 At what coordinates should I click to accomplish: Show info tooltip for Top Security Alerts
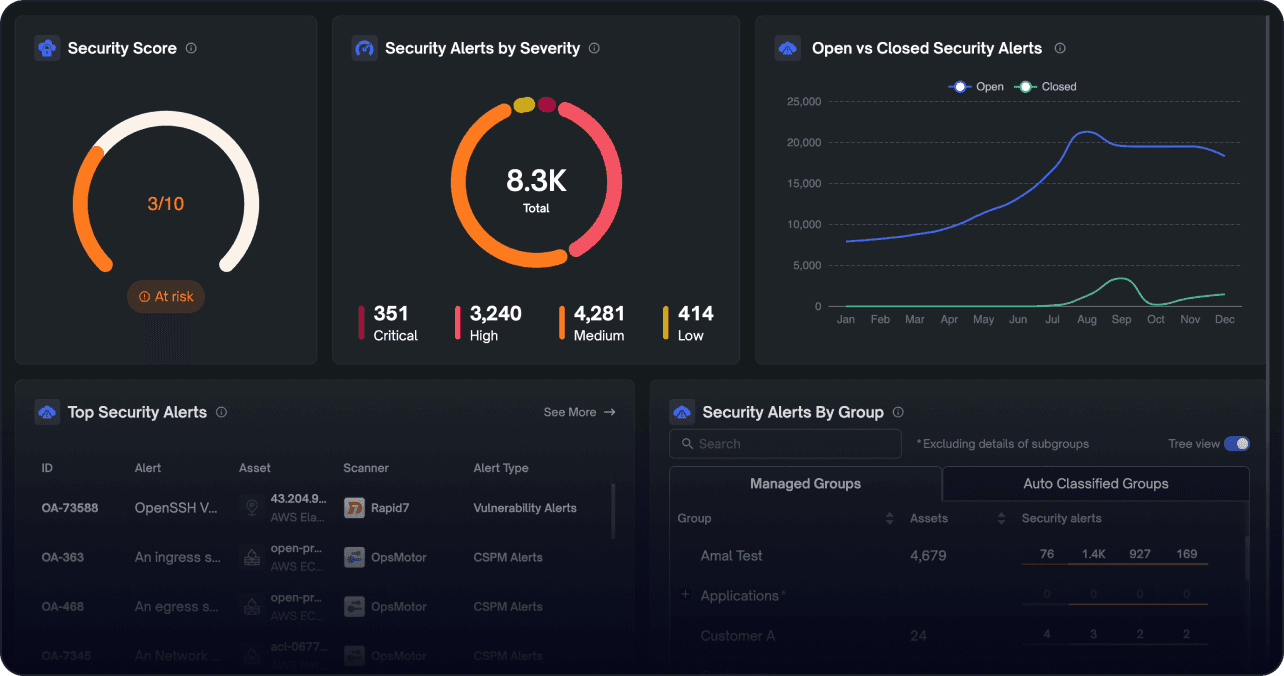point(221,412)
